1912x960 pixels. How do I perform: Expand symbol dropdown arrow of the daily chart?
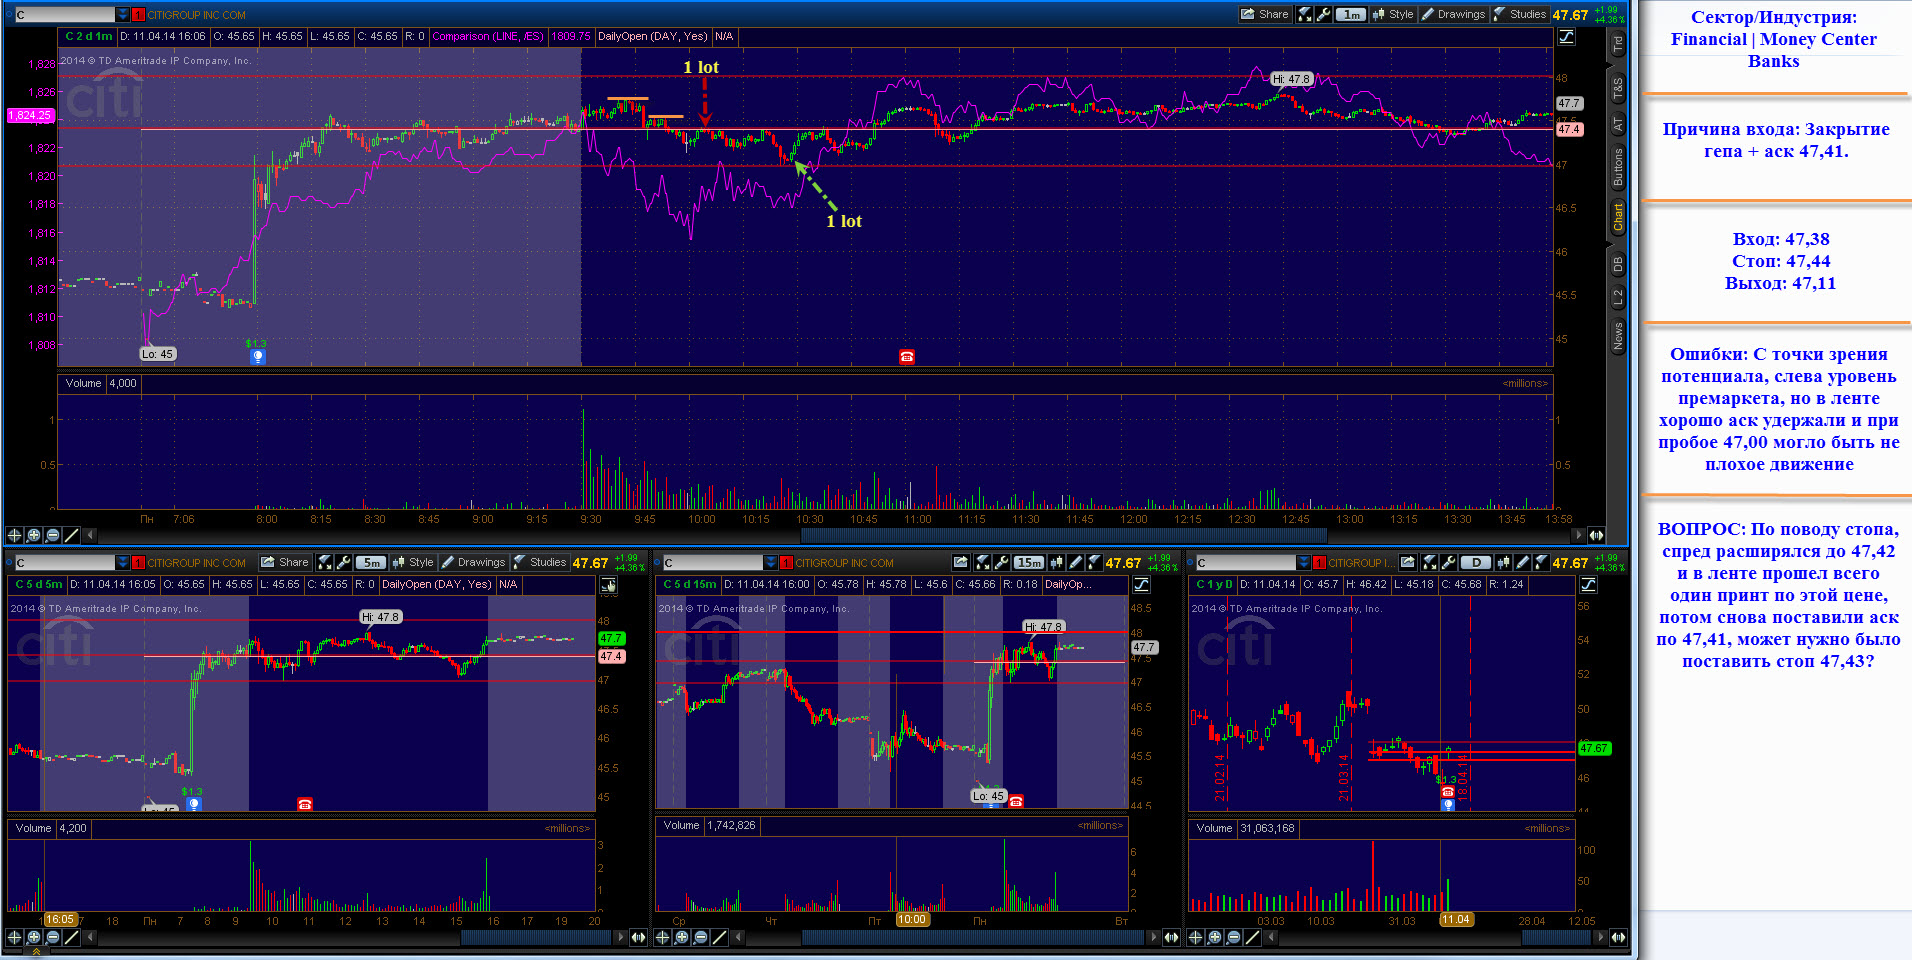click(x=1303, y=563)
